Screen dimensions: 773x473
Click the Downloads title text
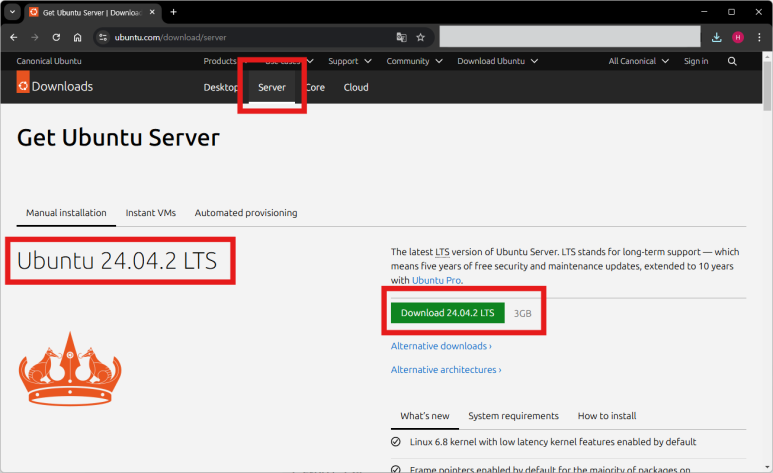pyautogui.click(x=62, y=87)
